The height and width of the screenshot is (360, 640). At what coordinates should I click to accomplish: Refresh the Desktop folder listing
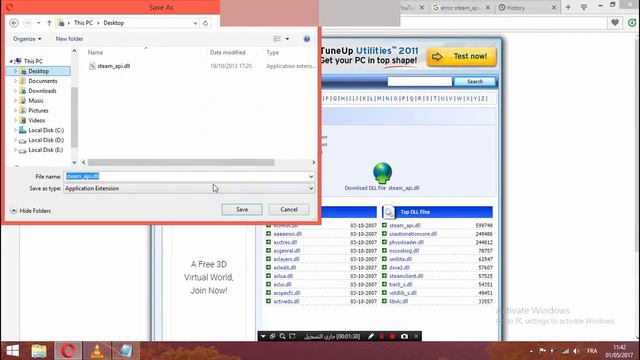click(x=205, y=23)
